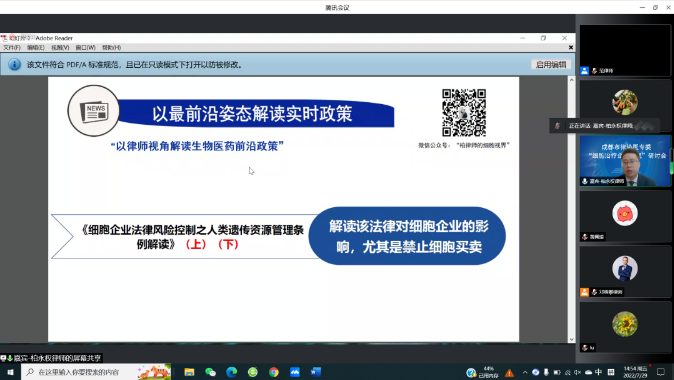Click the blue info icon in the PDF/A notice bar
Image resolution: width=674 pixels, height=380 pixels.
tap(14, 64)
